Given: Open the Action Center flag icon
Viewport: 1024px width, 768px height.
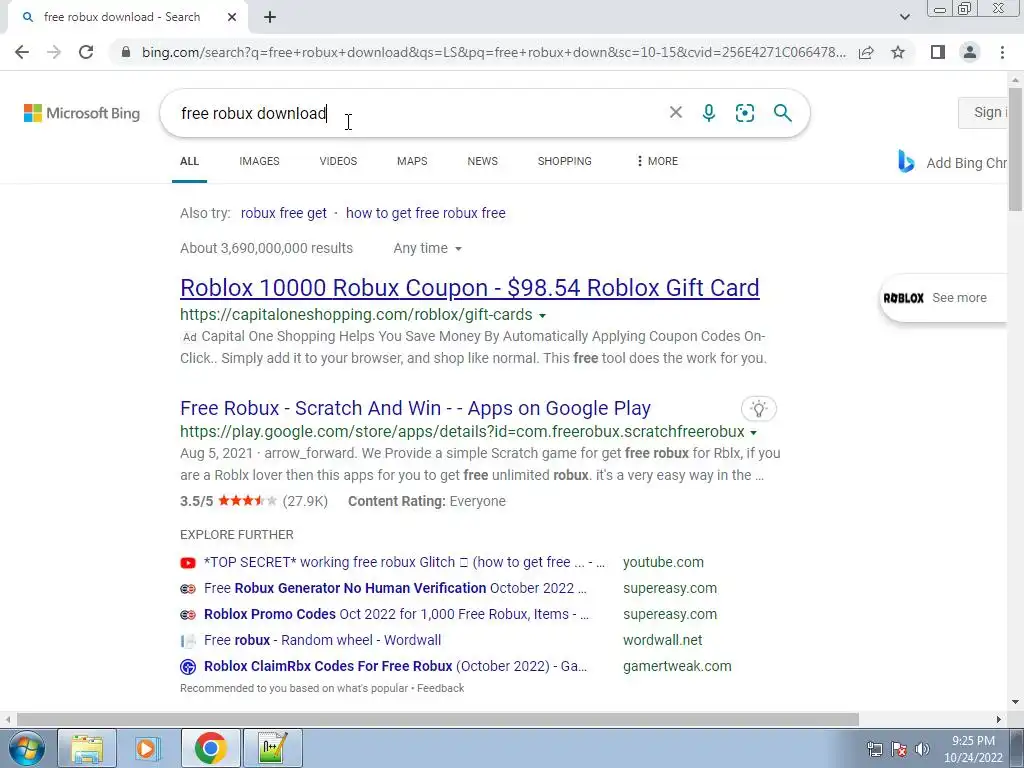Looking at the screenshot, I should coord(899,749).
